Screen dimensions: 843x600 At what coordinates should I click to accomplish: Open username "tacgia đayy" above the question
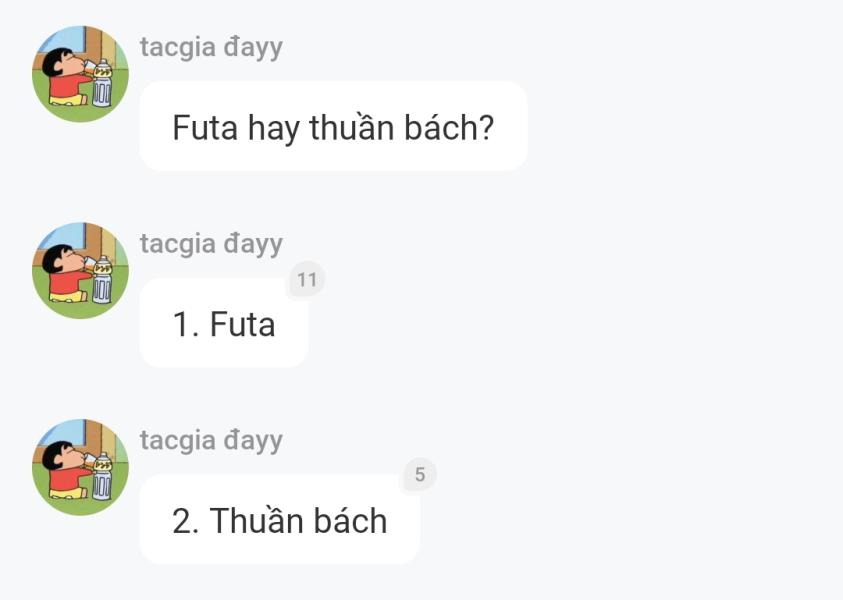point(211,47)
